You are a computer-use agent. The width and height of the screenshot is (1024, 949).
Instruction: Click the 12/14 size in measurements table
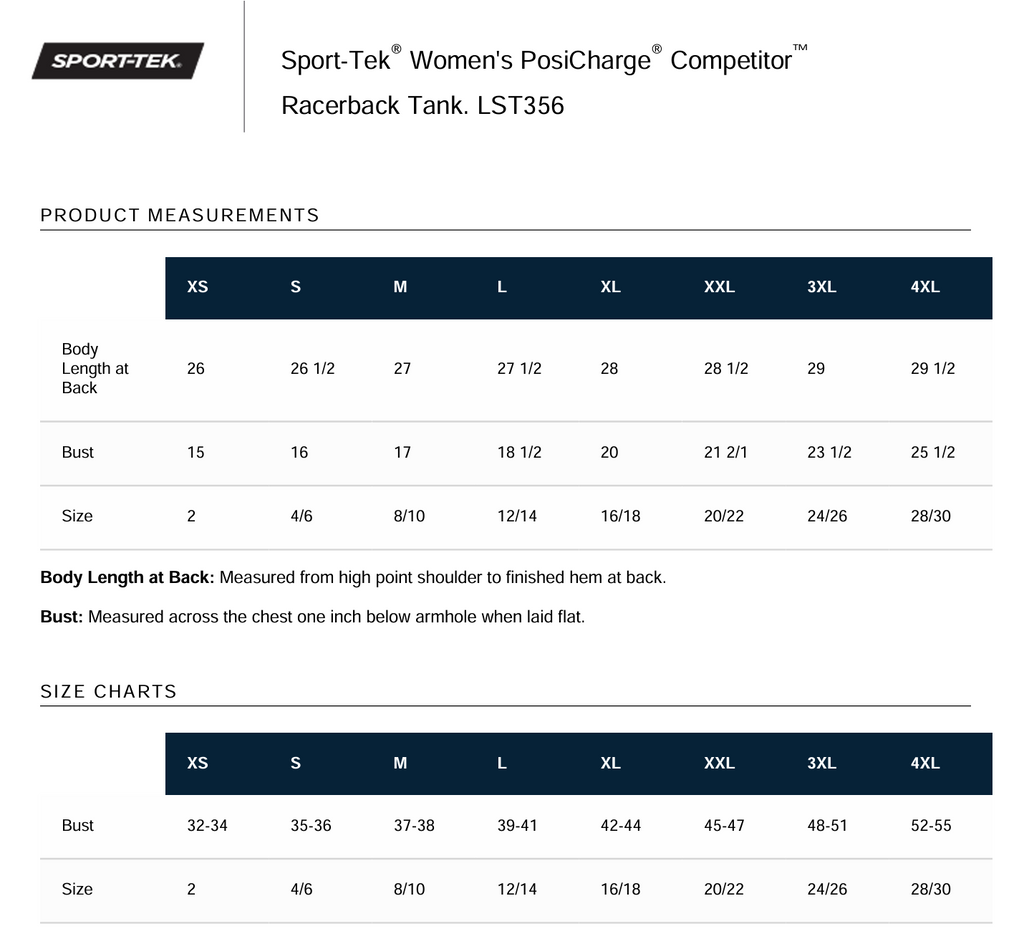tap(517, 516)
